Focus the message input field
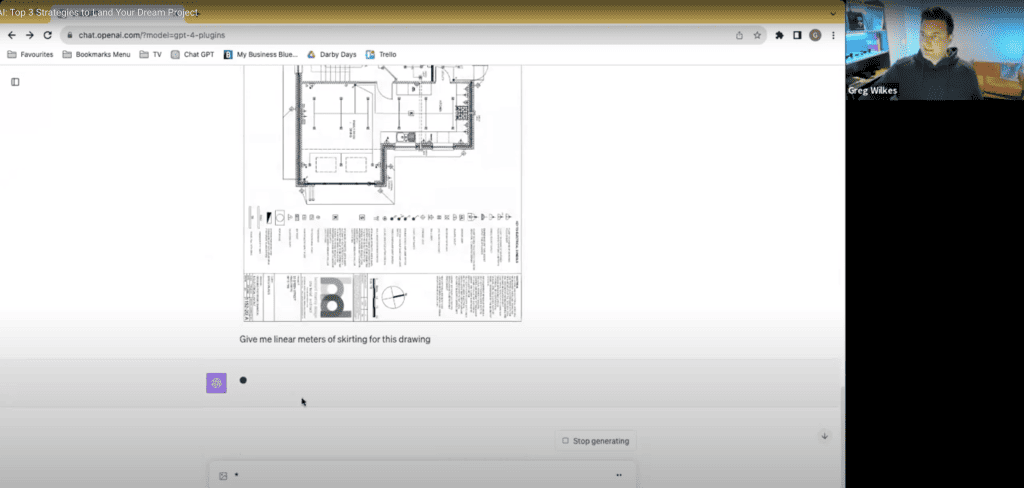The image size is (1024, 488). pyautogui.click(x=421, y=475)
